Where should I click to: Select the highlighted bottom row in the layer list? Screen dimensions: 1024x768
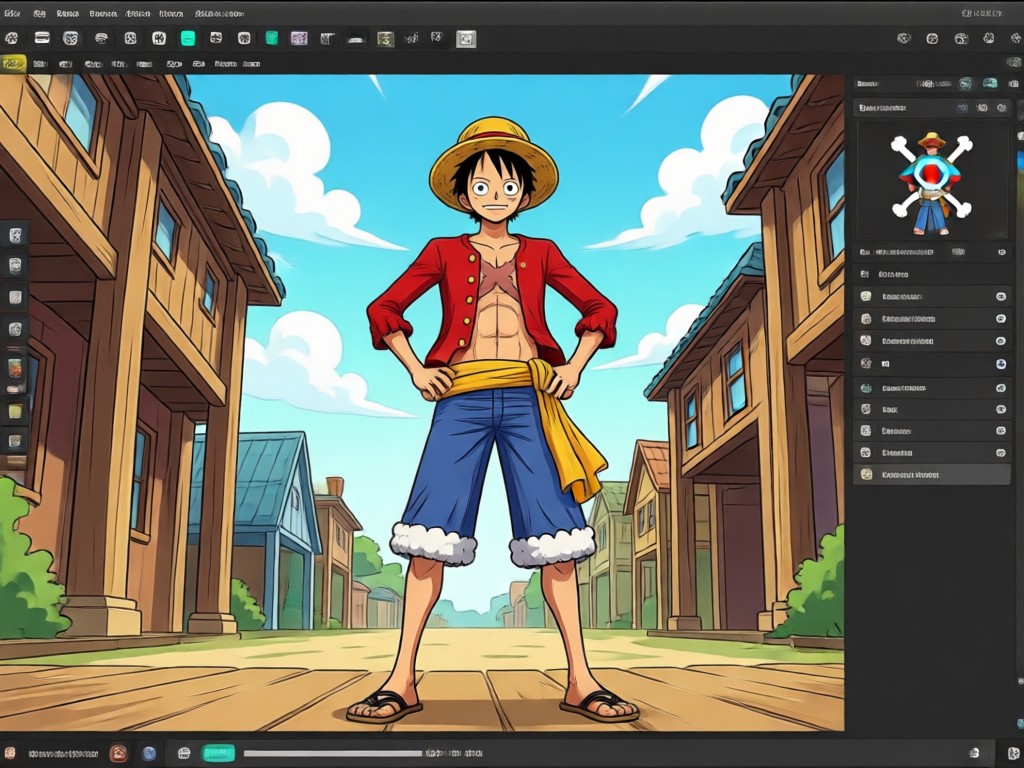[x=932, y=475]
